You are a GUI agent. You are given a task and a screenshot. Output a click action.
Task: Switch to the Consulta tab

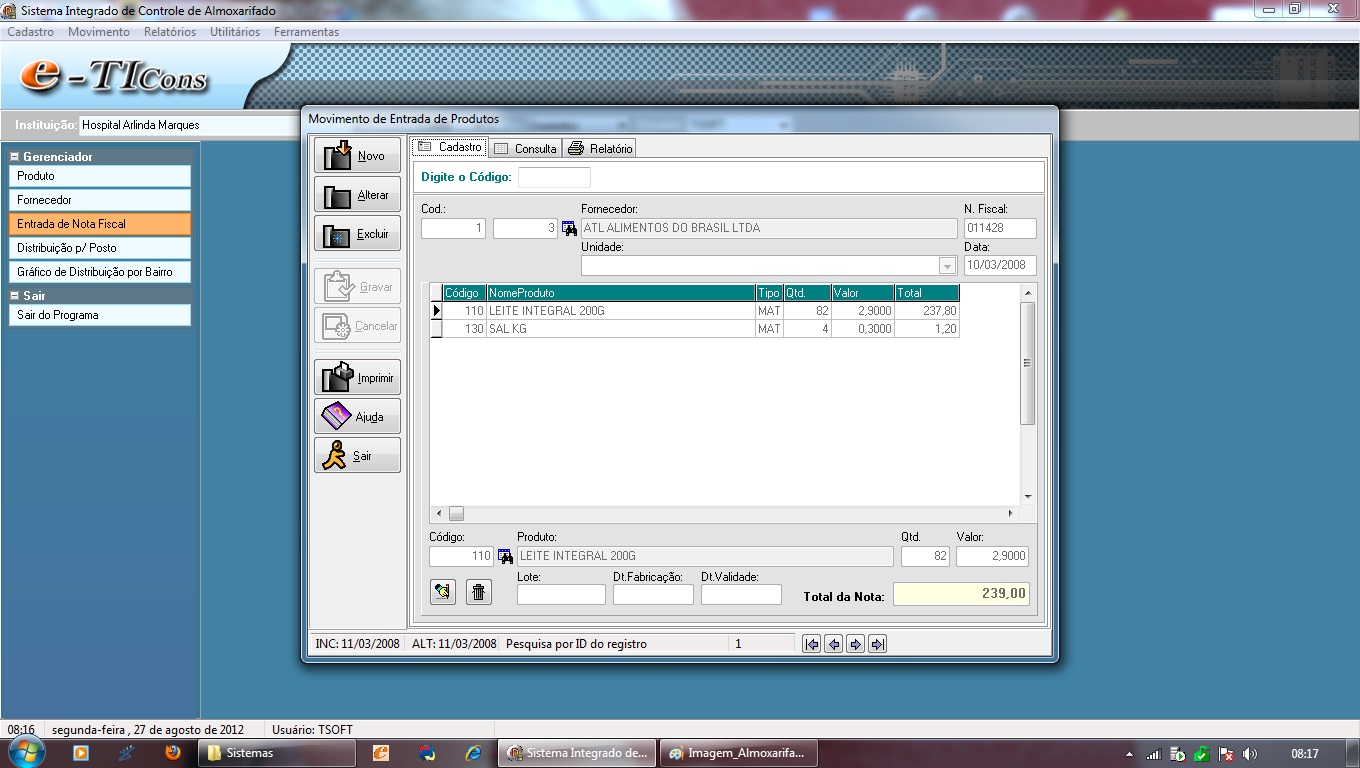tap(525, 148)
